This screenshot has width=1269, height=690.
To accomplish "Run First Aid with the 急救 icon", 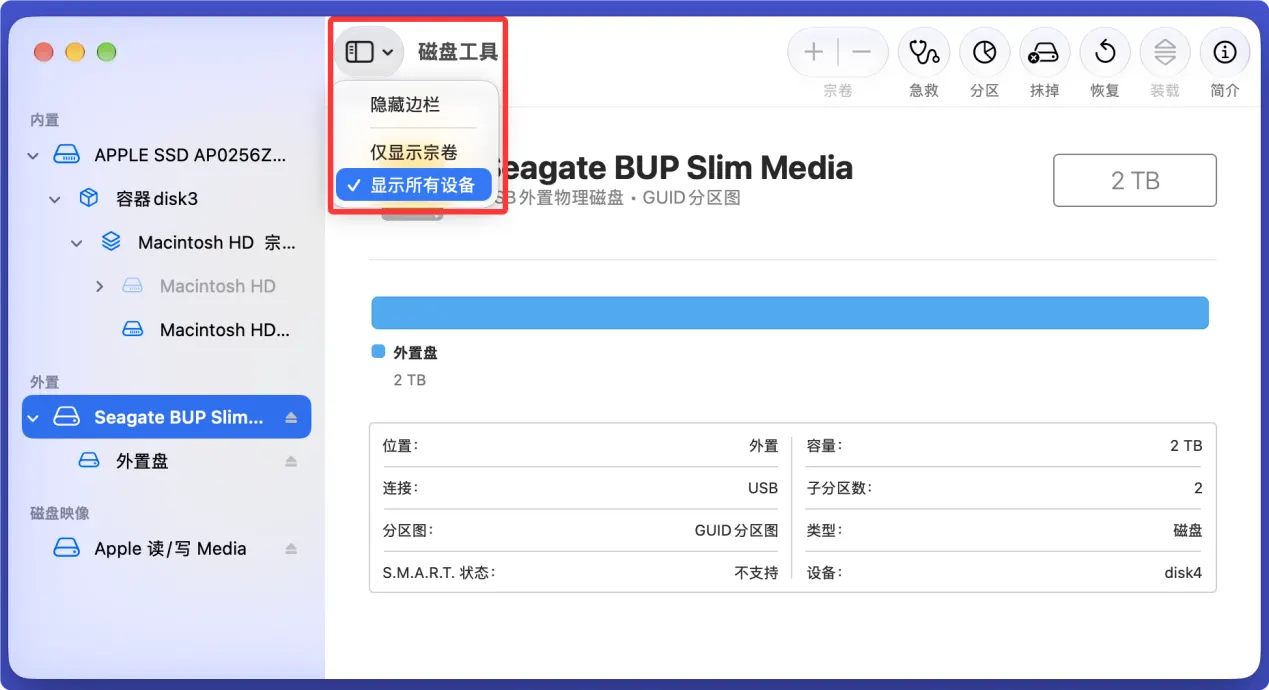I will 923,52.
